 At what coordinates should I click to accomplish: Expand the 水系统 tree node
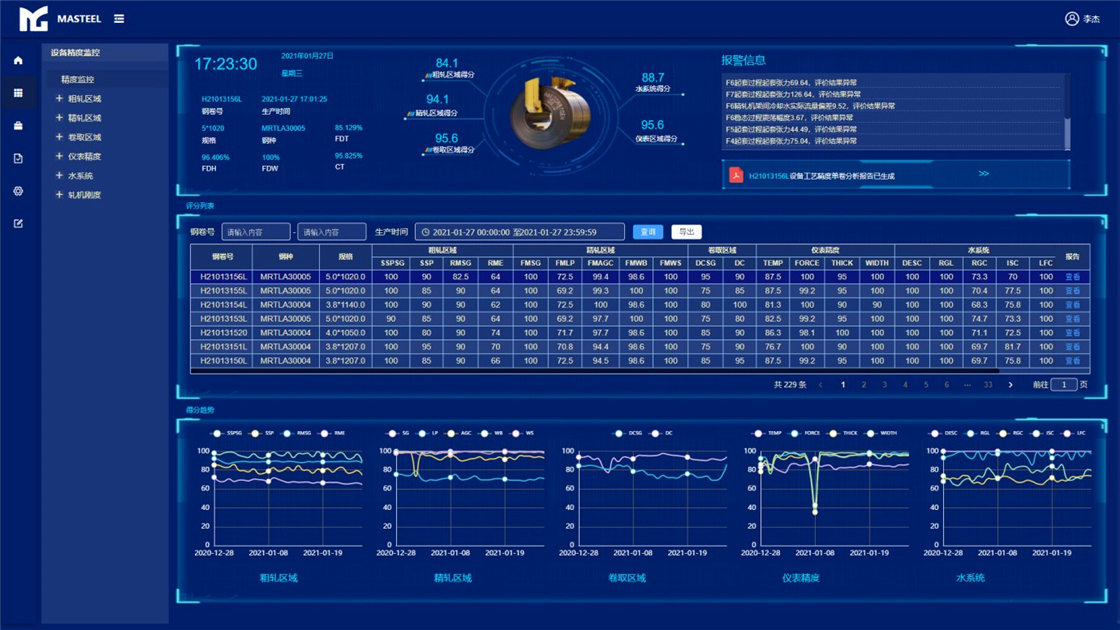(x=59, y=176)
